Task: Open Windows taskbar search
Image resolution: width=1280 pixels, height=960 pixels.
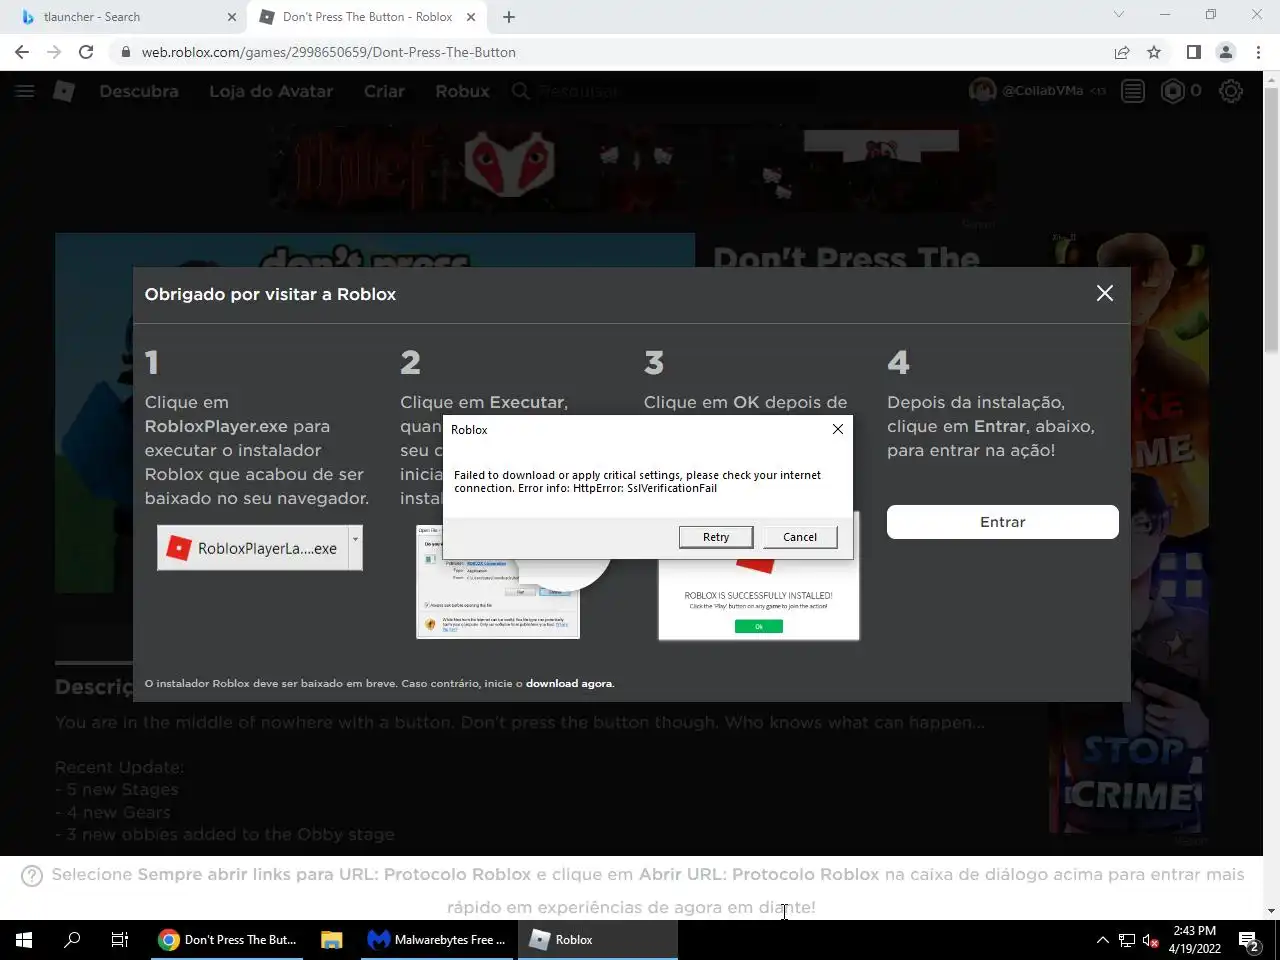Action: point(72,940)
